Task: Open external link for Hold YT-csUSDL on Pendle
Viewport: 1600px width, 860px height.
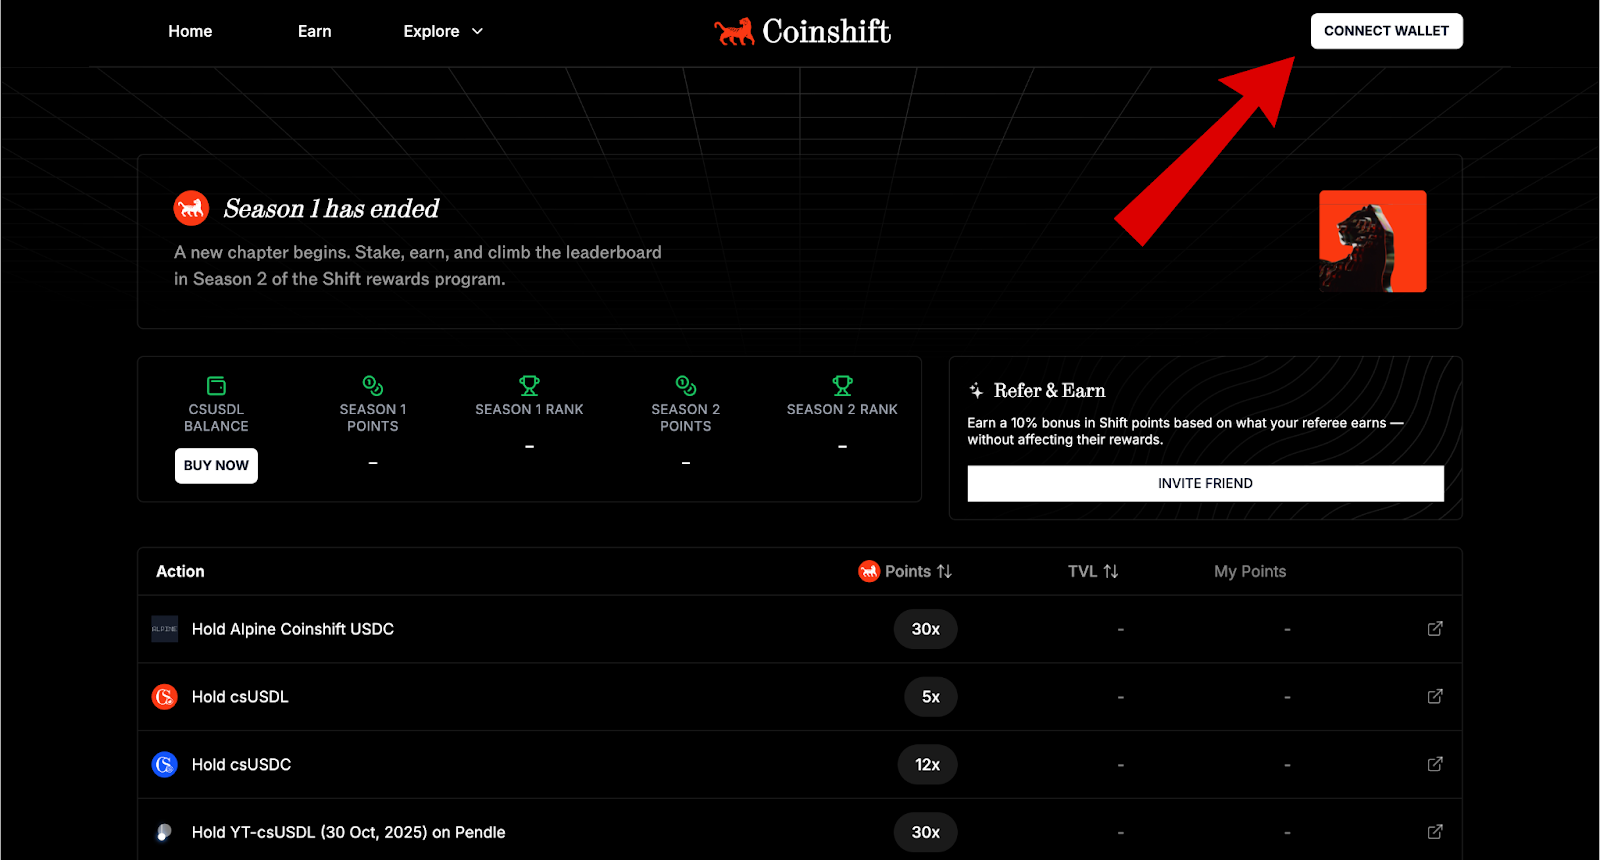Action: [x=1435, y=832]
